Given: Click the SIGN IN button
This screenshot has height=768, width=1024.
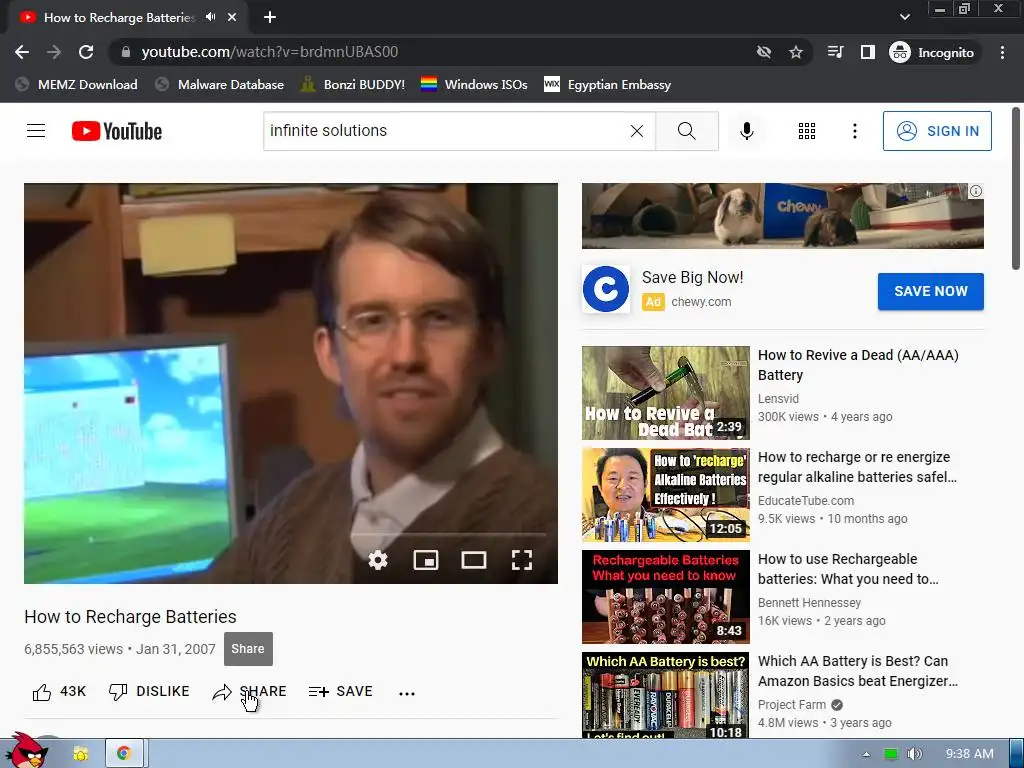Looking at the screenshot, I should point(936,131).
